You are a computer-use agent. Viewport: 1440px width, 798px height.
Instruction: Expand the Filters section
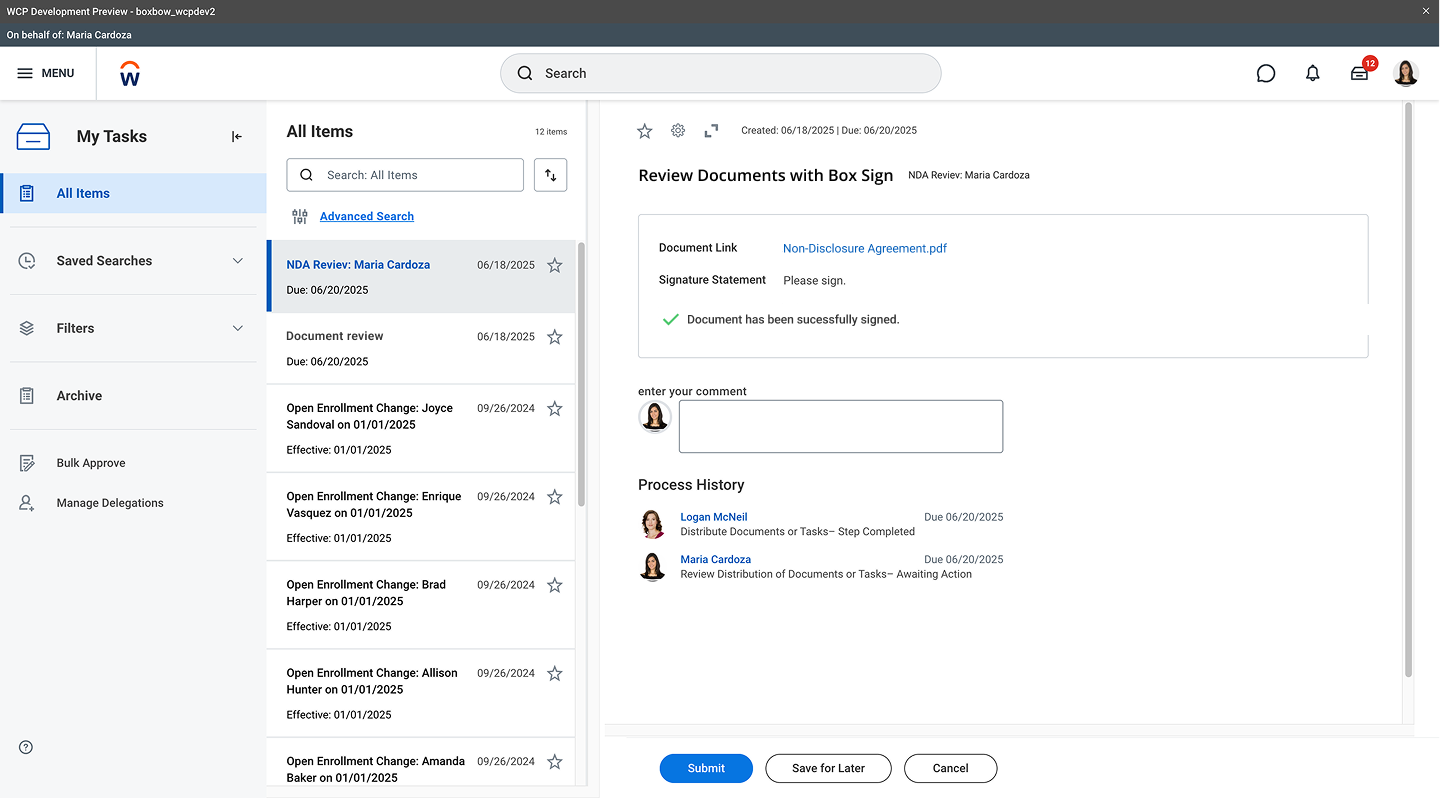coord(237,328)
